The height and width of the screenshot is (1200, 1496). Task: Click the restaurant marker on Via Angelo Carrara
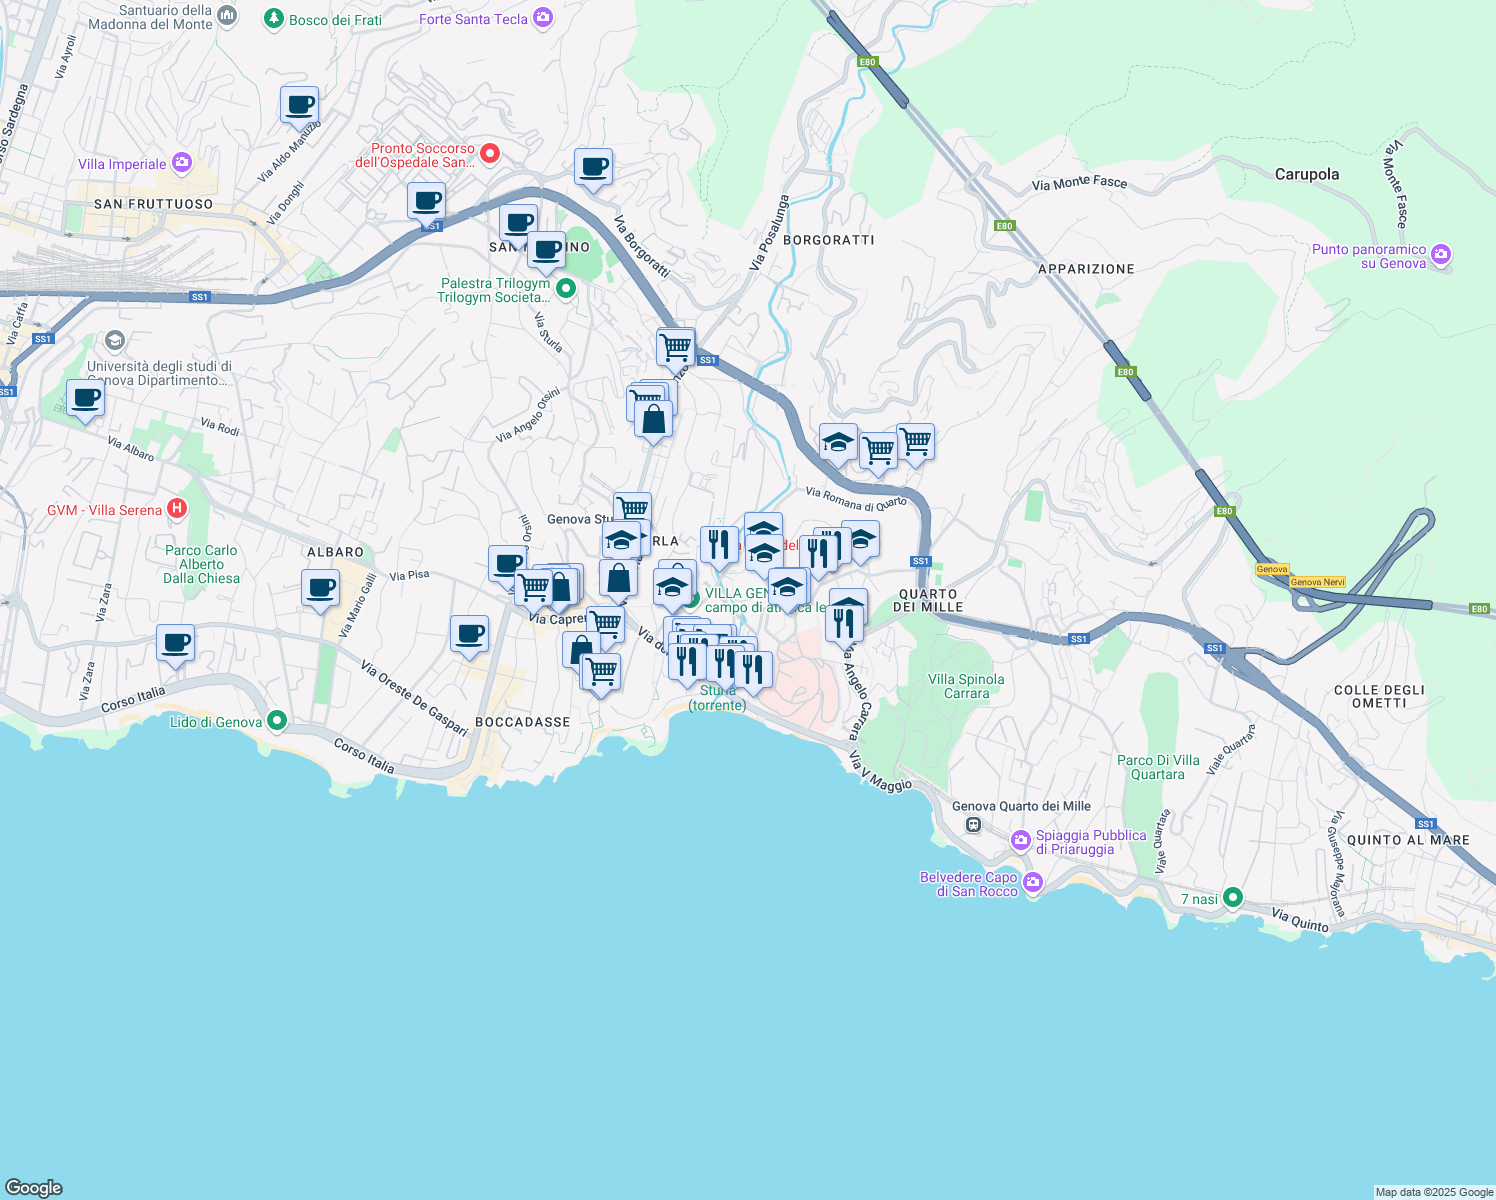844,624
